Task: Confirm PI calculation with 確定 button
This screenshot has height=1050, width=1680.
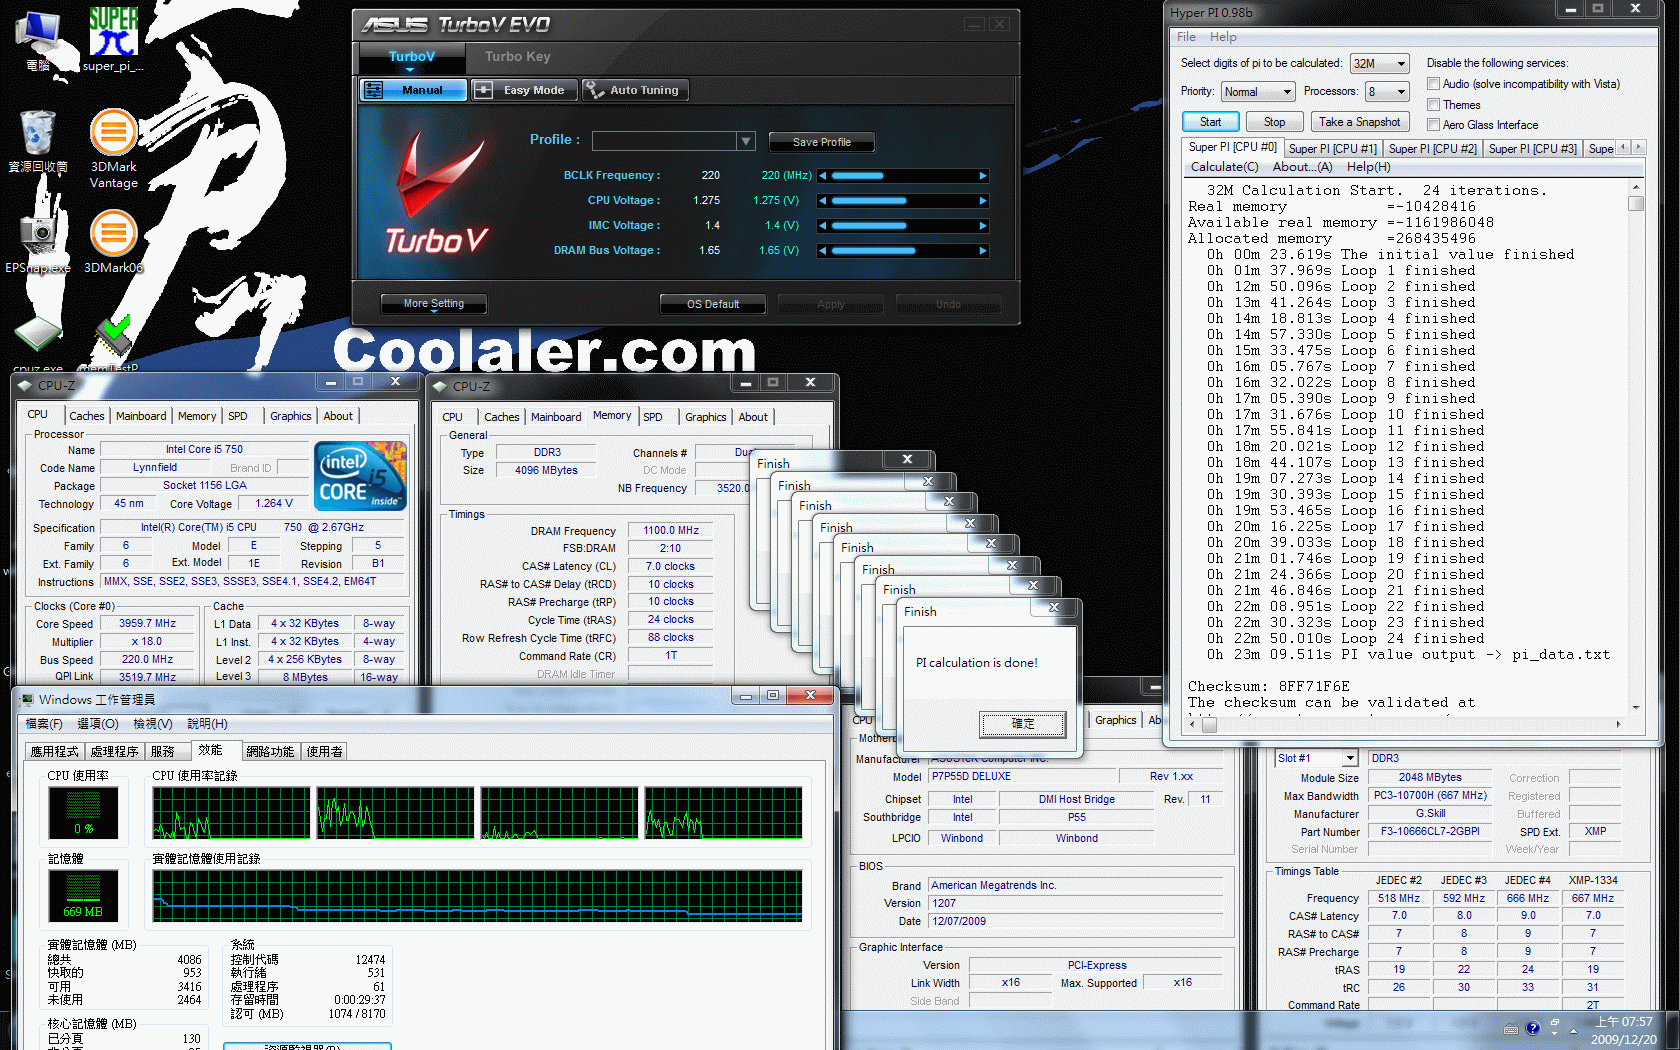Action: [x=1023, y=724]
